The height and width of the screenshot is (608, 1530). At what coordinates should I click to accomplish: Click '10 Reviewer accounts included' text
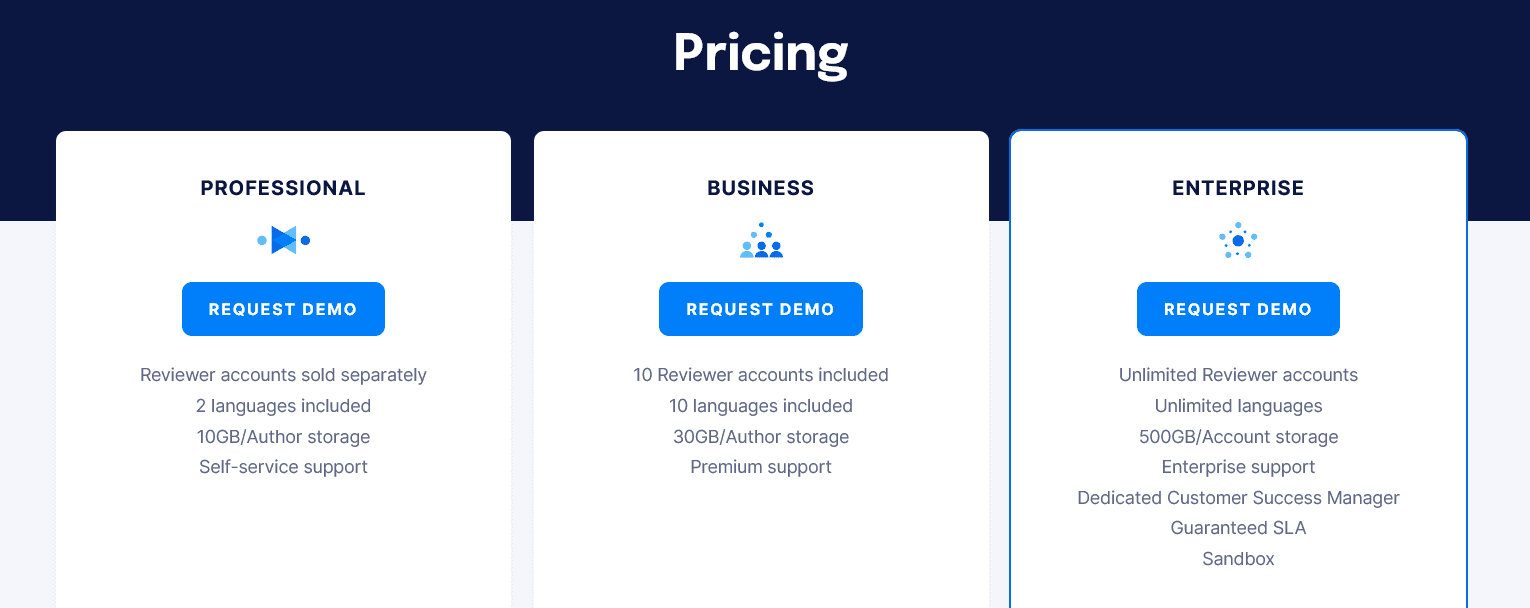pyautogui.click(x=761, y=375)
